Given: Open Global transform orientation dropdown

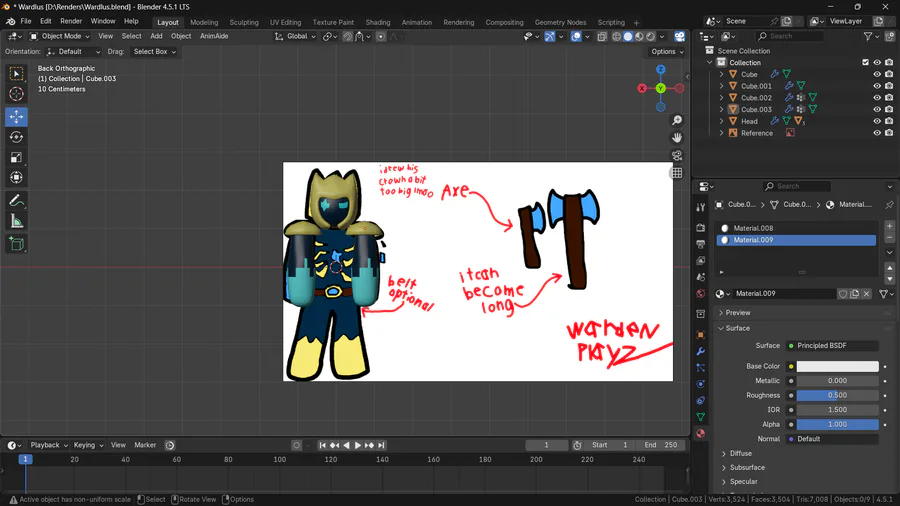Looking at the screenshot, I should [x=295, y=36].
